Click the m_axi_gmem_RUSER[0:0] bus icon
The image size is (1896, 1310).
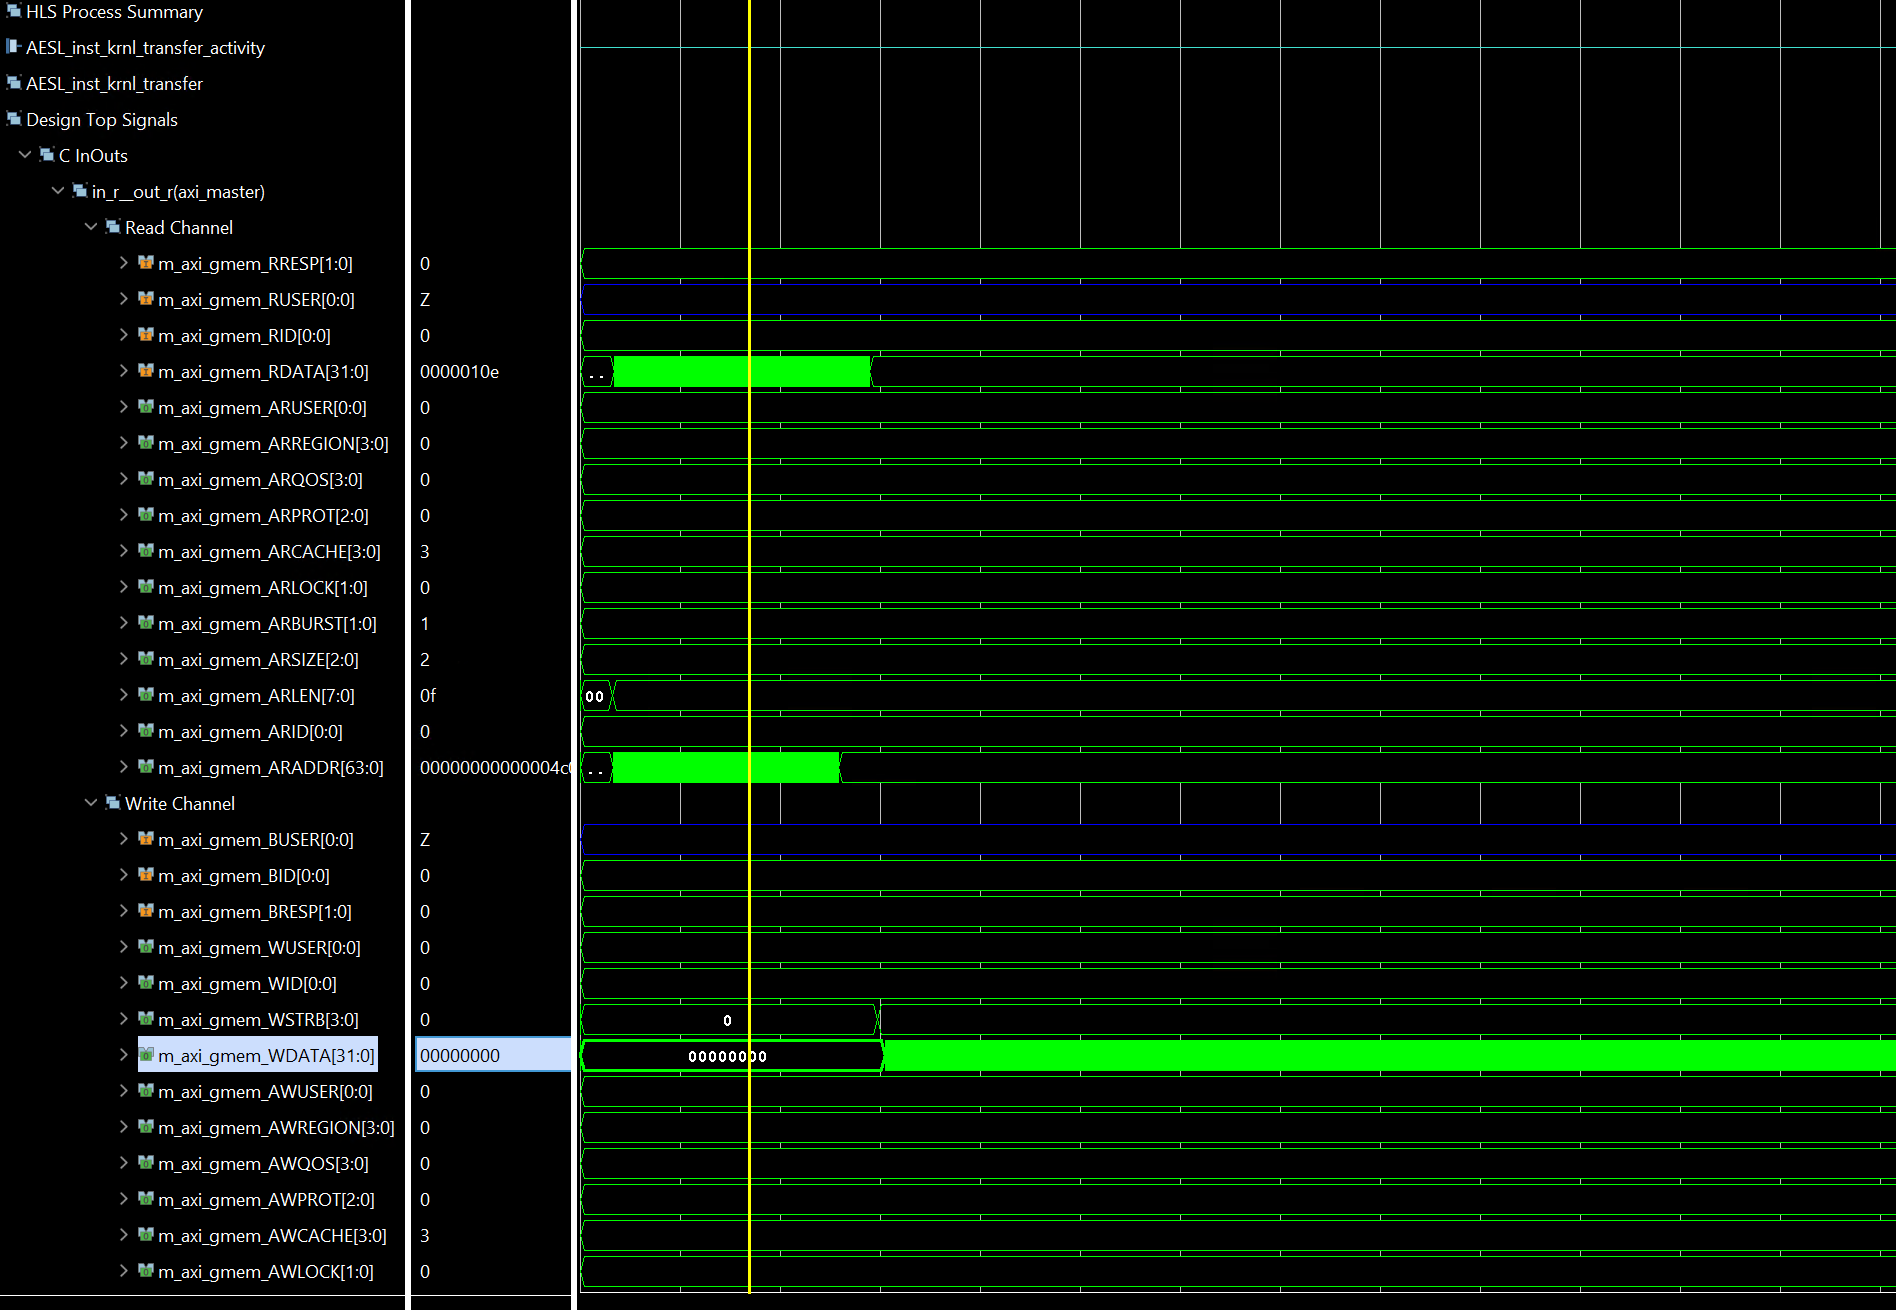[146, 299]
